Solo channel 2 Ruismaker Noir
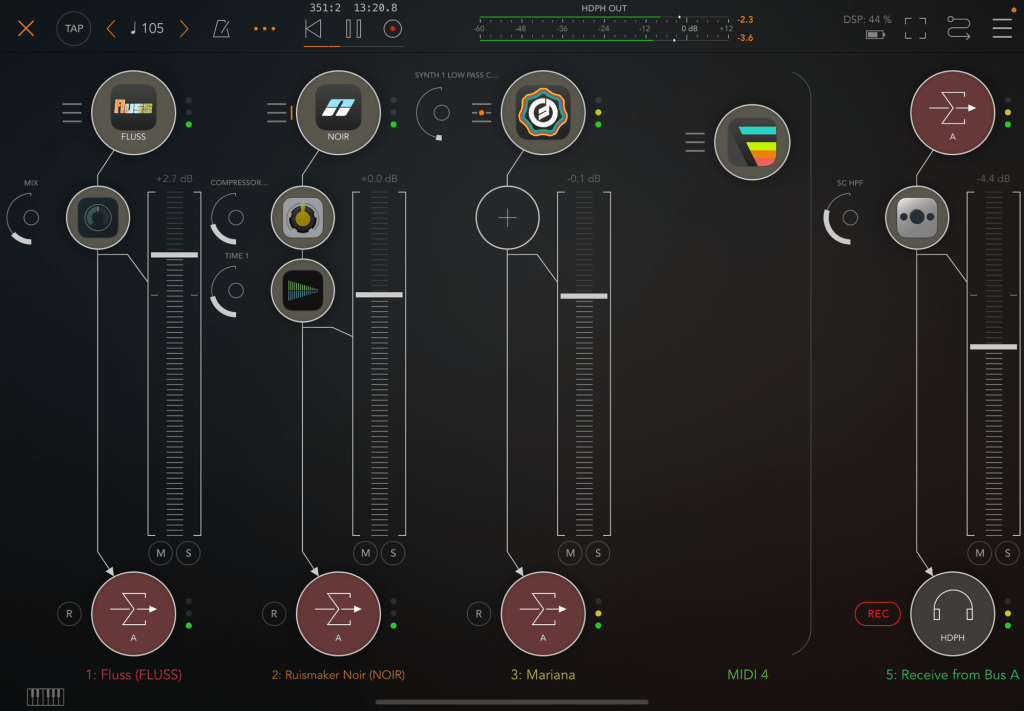Image resolution: width=1024 pixels, height=711 pixels. [393, 553]
